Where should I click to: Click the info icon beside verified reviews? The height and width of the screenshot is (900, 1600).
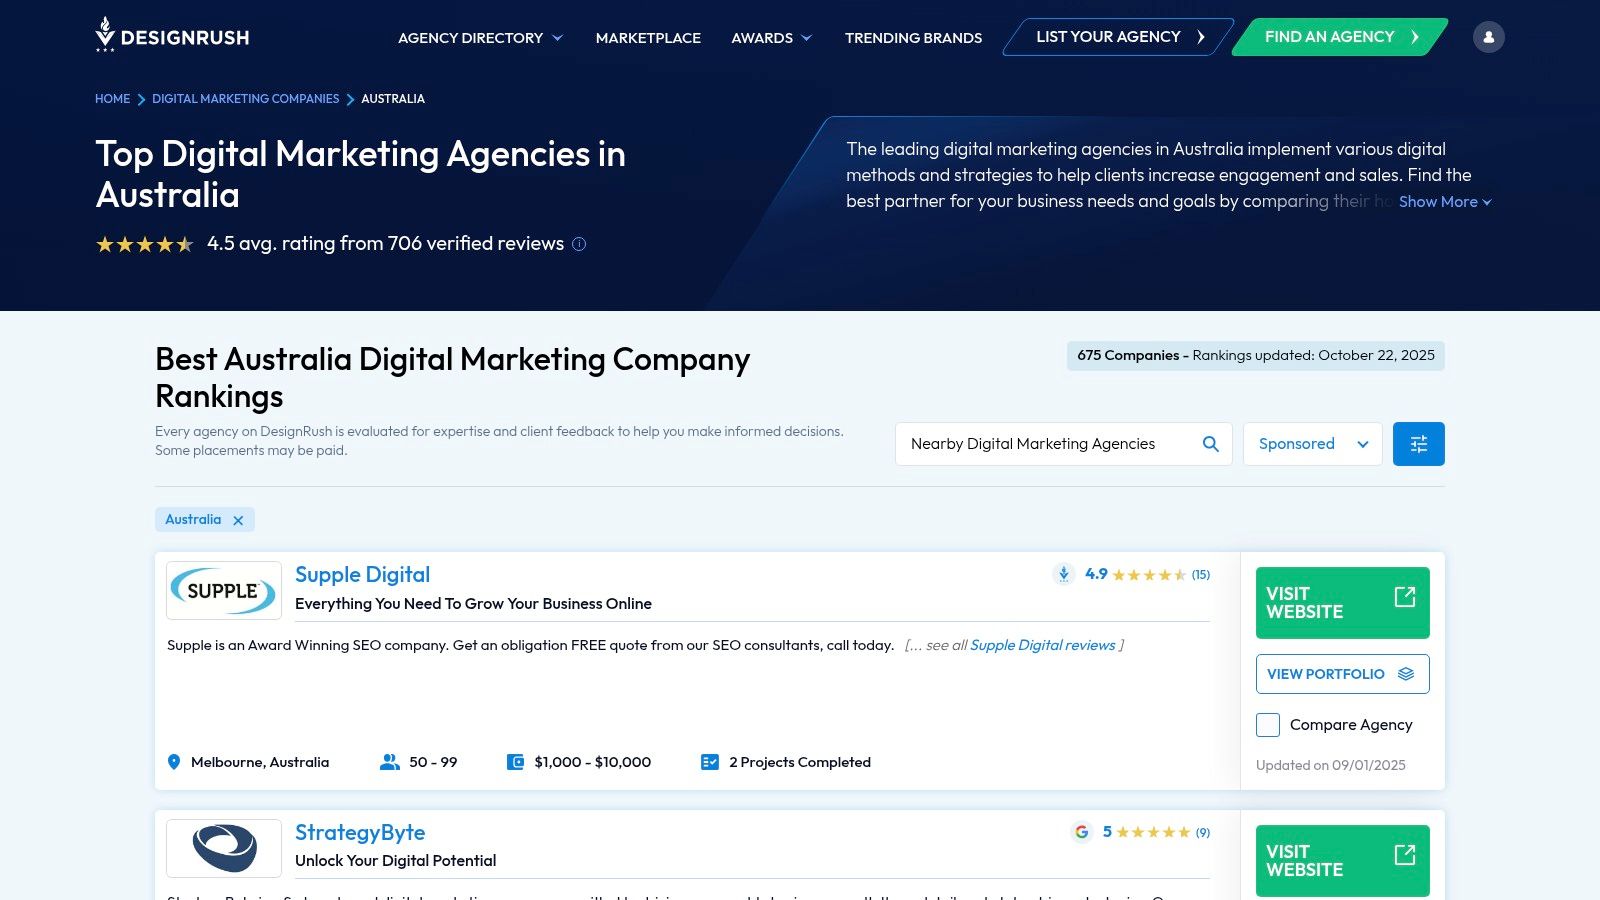tap(579, 244)
